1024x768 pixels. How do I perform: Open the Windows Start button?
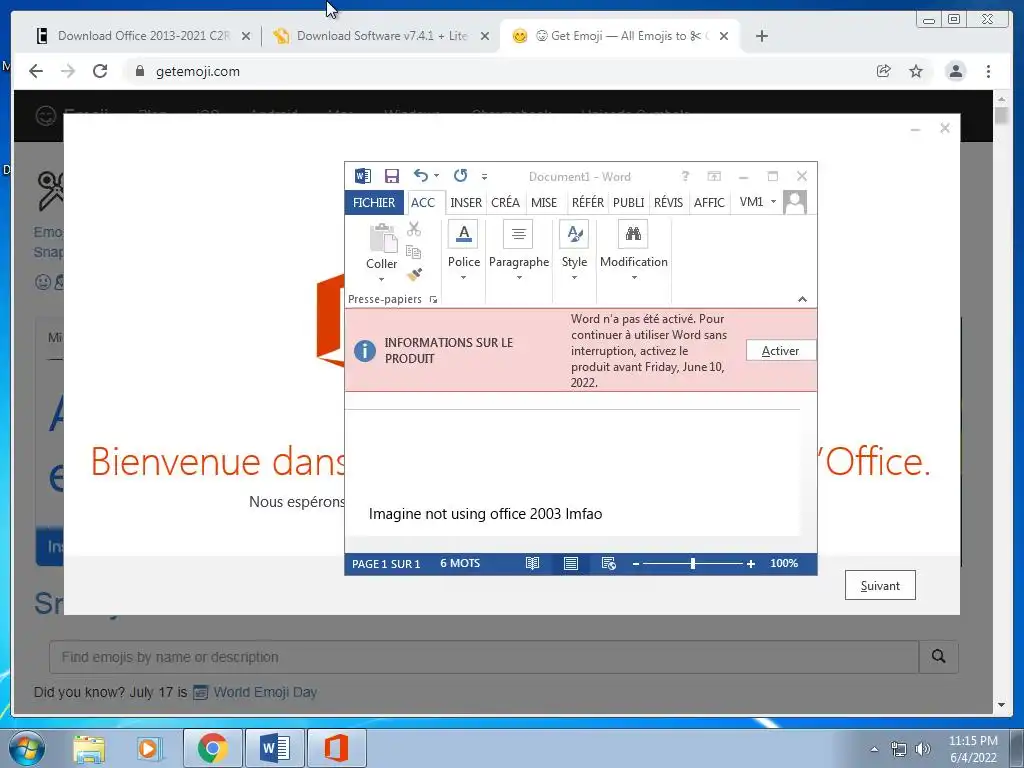pyautogui.click(x=26, y=748)
